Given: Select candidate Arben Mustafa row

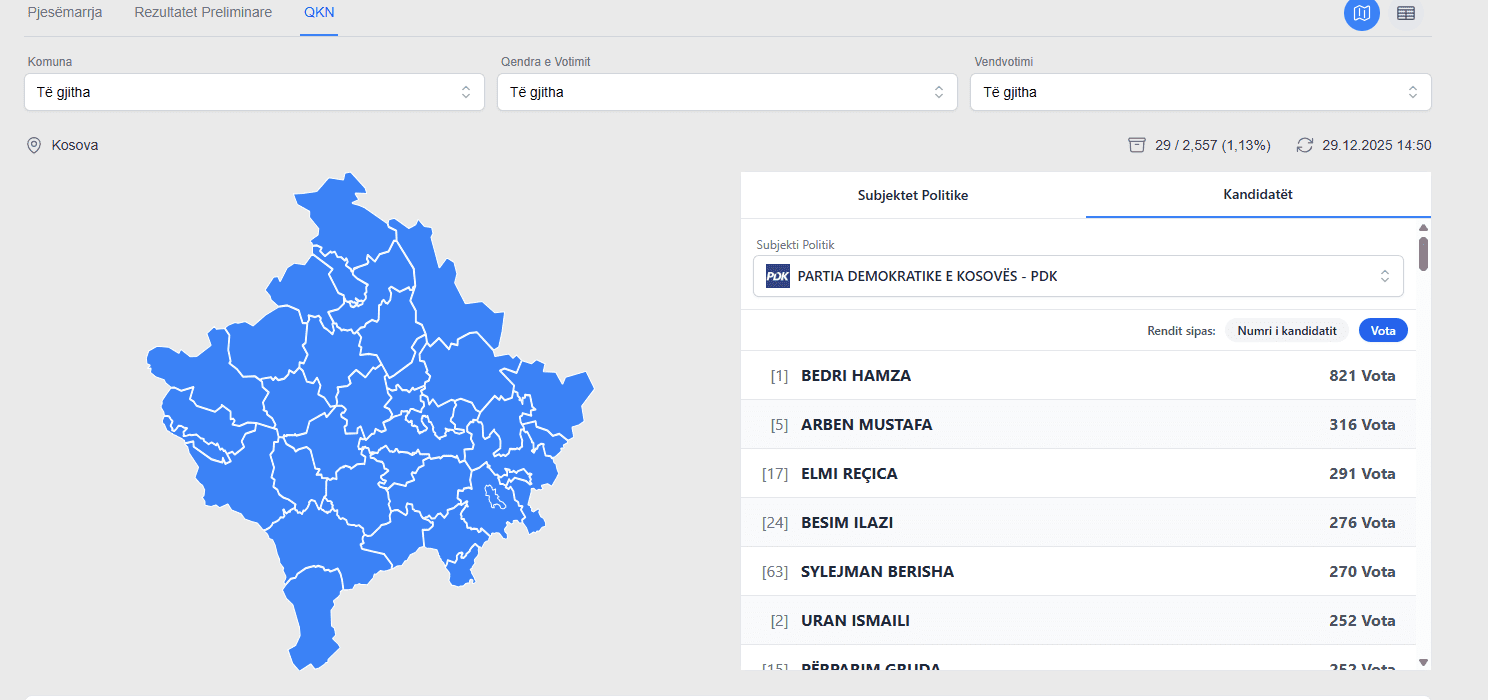Looking at the screenshot, I should coord(1078,425).
